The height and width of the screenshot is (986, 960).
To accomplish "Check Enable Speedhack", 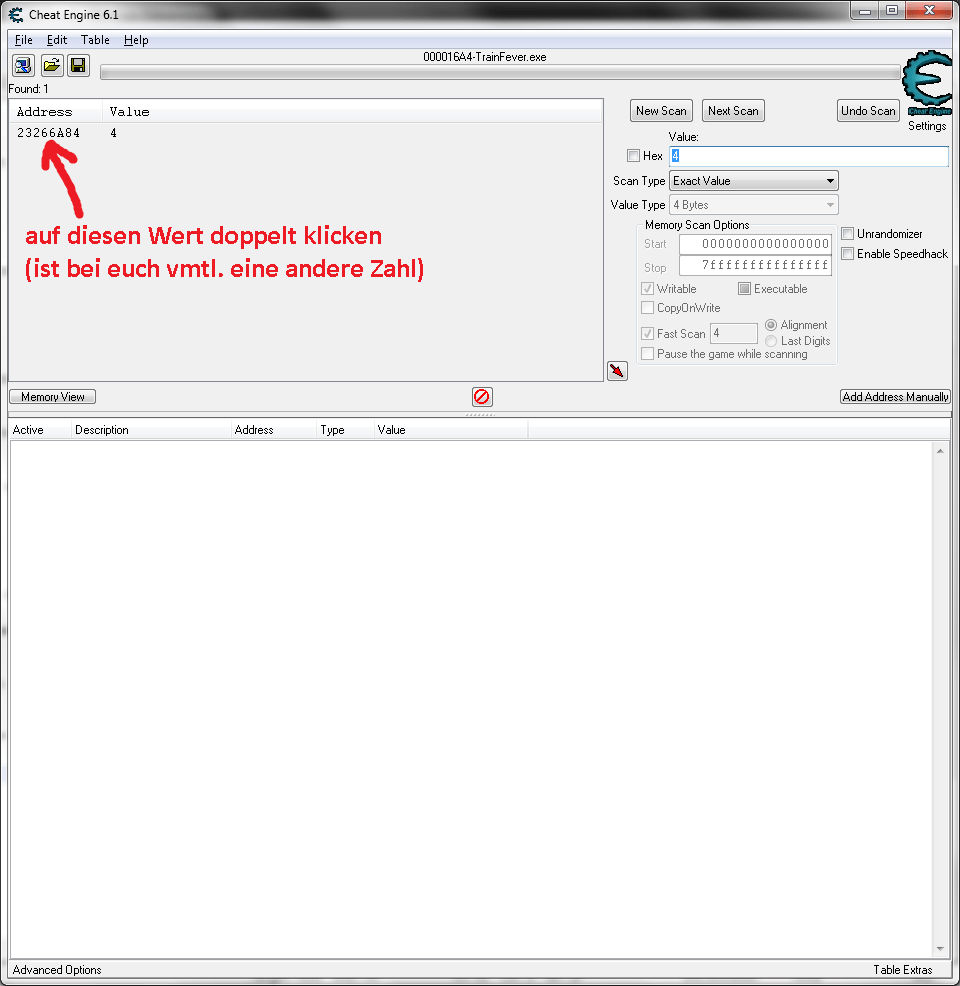I will (x=847, y=253).
